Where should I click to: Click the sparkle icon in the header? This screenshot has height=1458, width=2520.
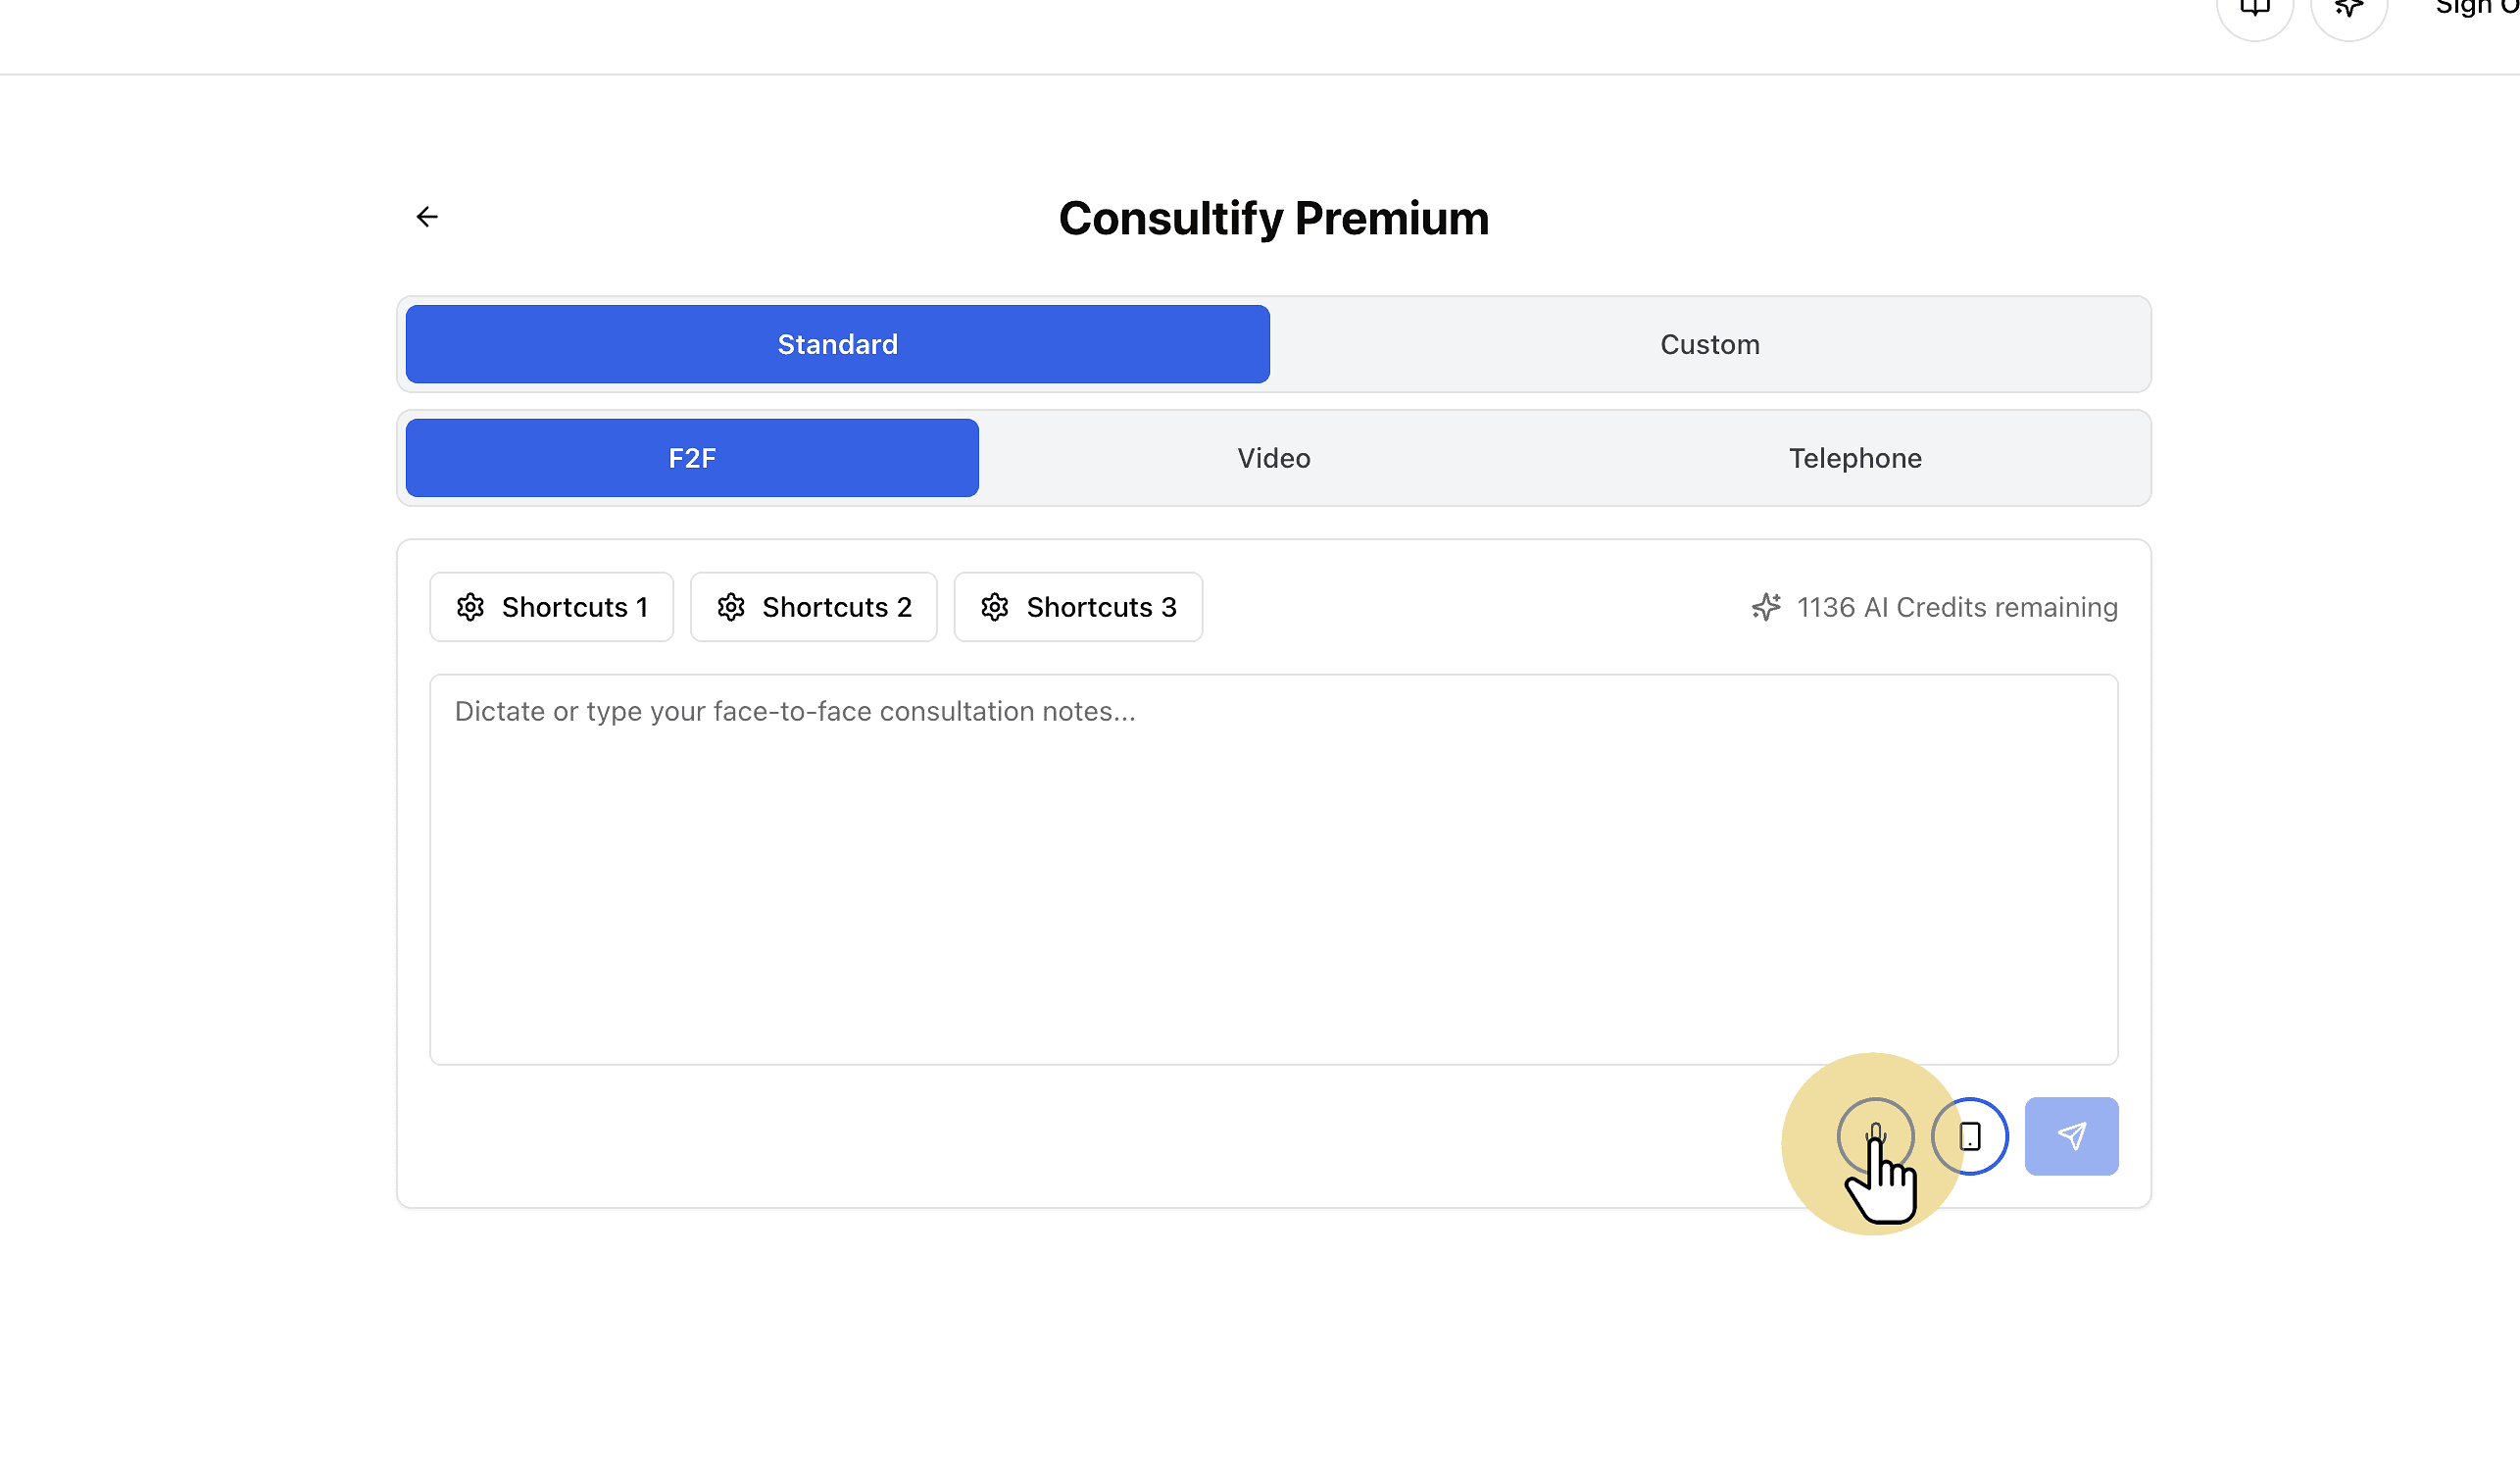(2349, 10)
